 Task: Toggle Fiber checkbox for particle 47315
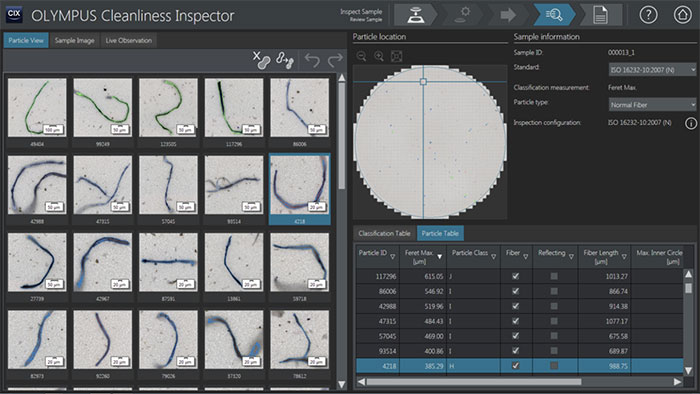516,321
